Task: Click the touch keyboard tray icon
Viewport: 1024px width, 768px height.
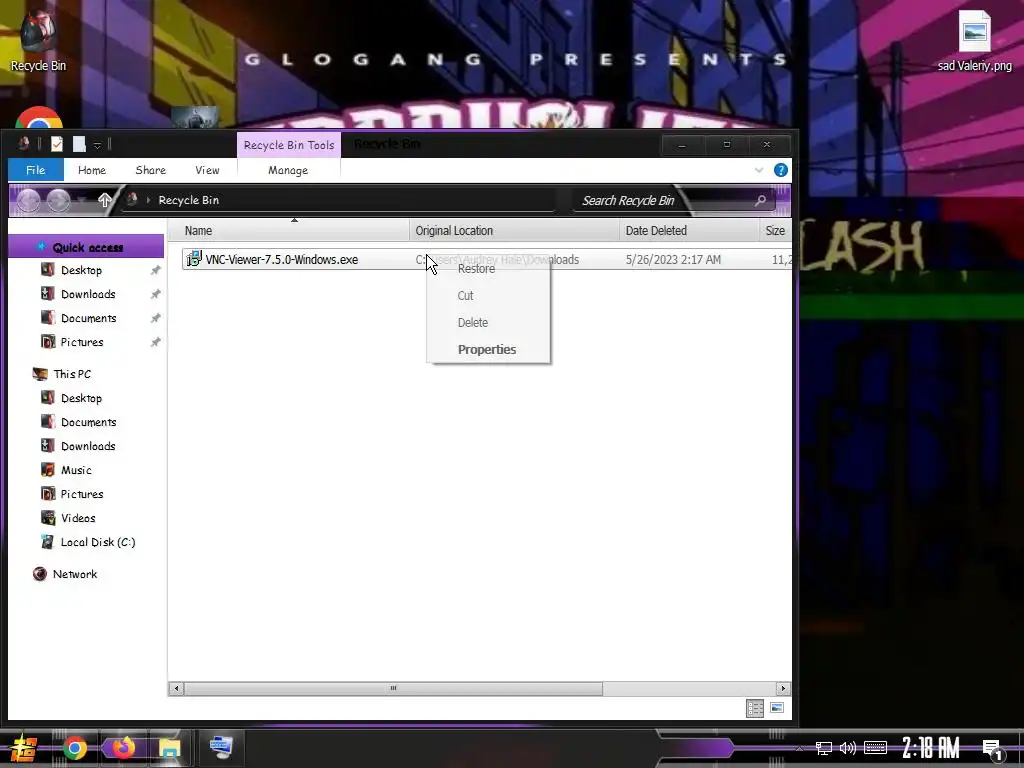Action: pos(875,748)
